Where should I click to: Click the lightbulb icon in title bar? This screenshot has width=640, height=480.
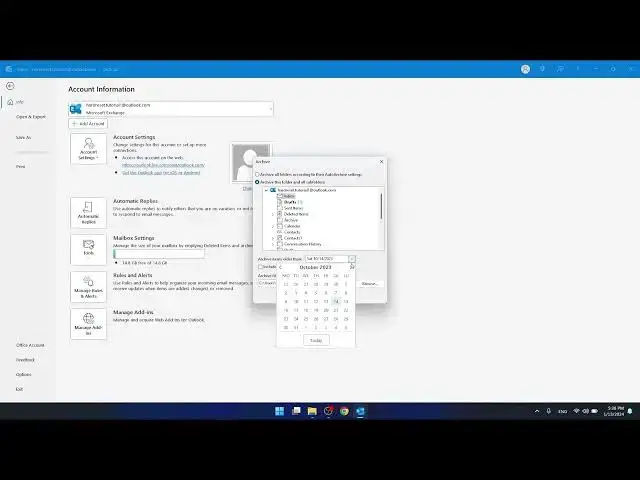pyautogui.click(x=542, y=69)
